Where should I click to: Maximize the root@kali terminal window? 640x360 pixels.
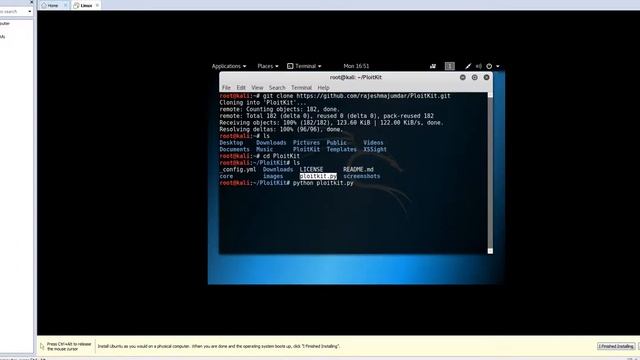coord(474,77)
